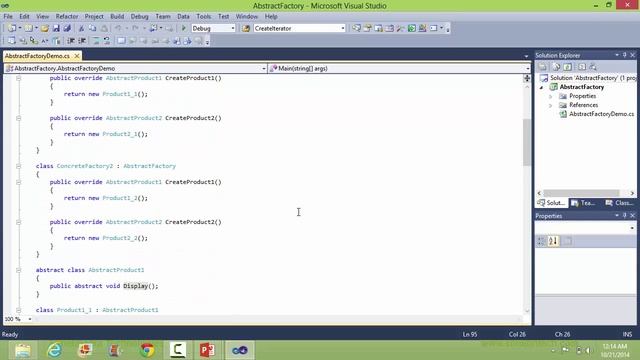Expand the Properties folder node
Viewport: 640px width, 360px height.
551,96
